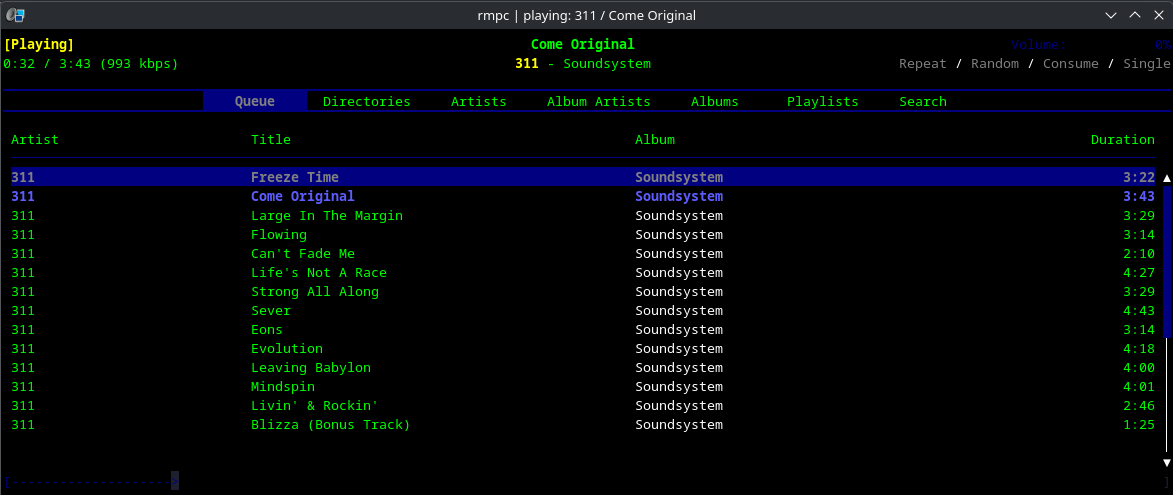
Task: Click the Come Original header title
Action: tap(583, 45)
